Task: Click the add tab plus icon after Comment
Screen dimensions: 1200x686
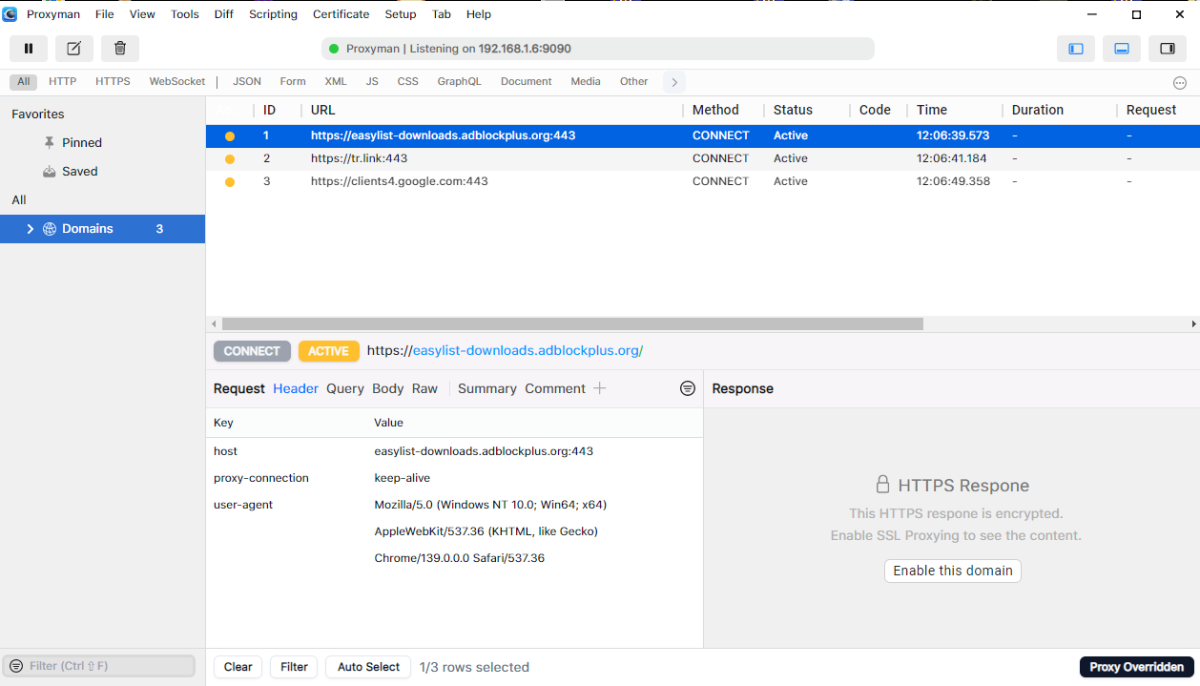Action: click(600, 388)
